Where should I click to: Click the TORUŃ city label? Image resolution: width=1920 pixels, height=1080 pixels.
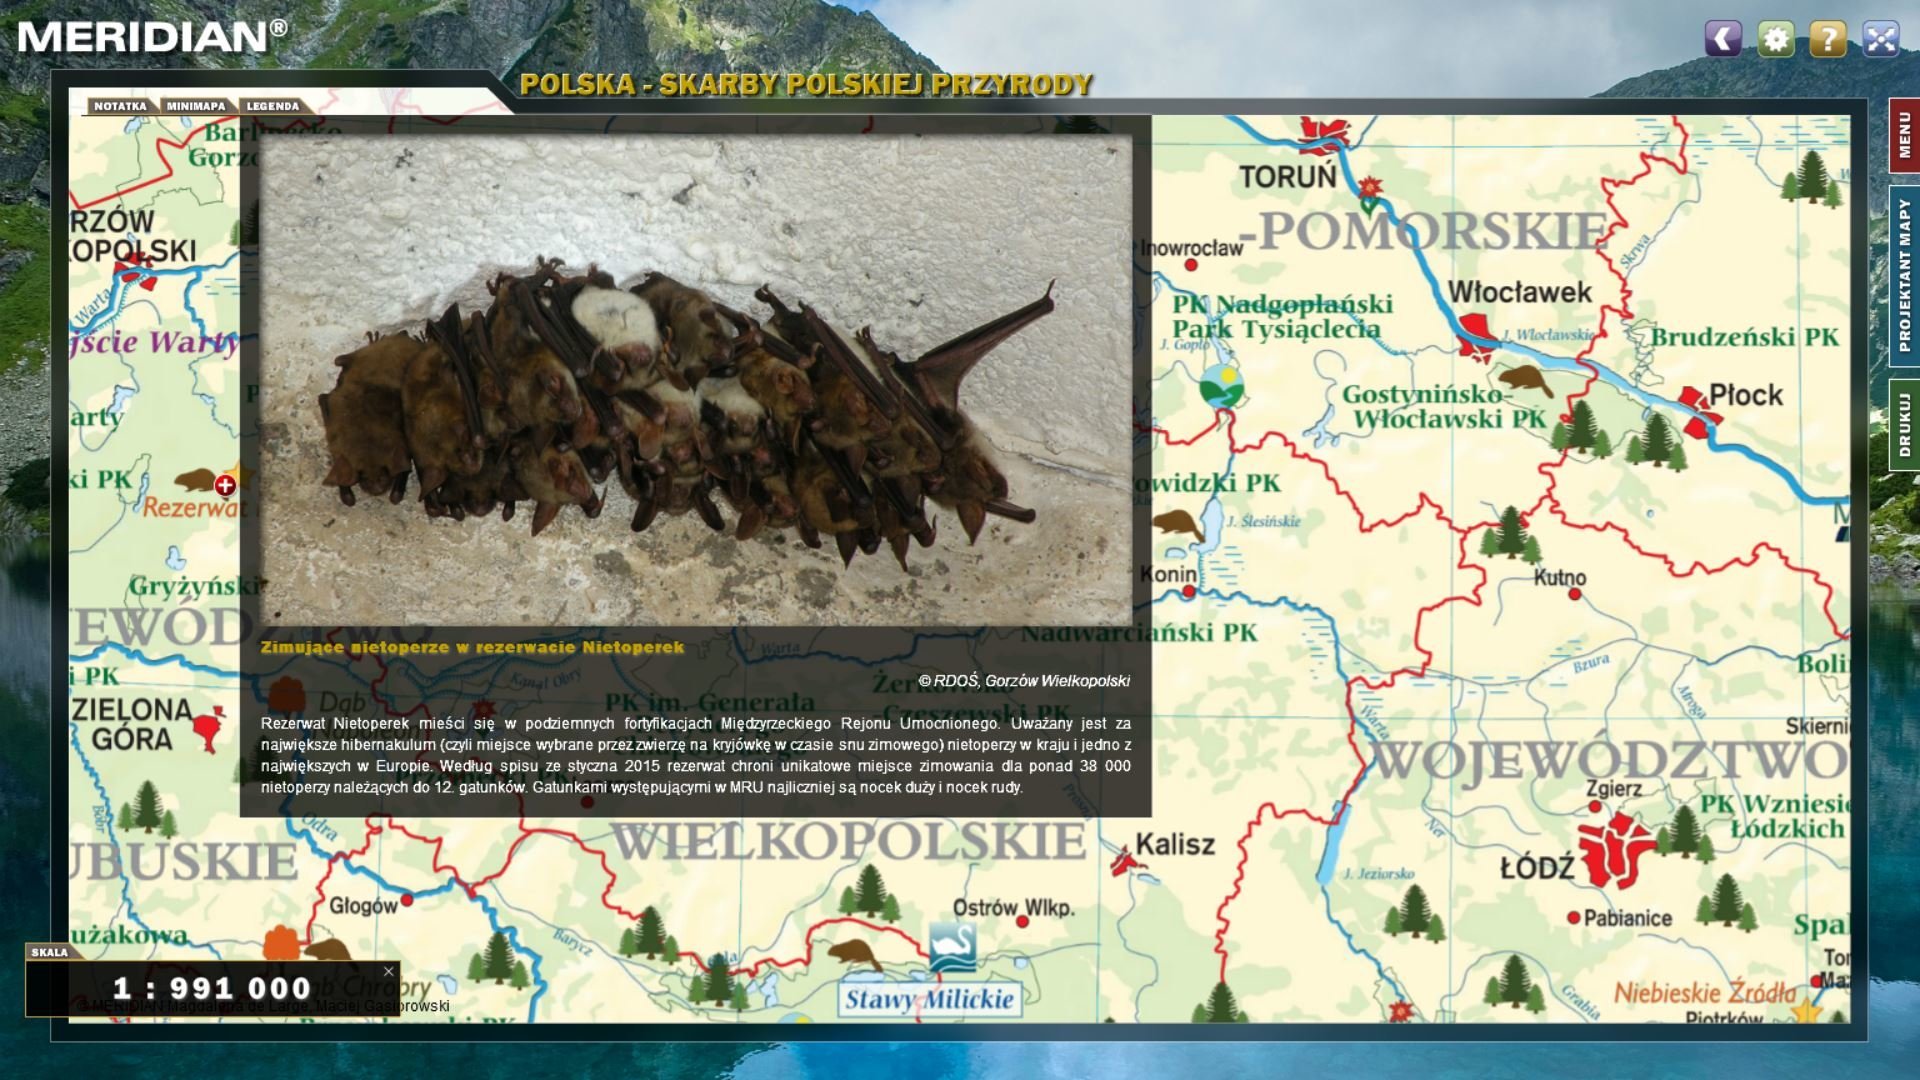coord(1288,177)
